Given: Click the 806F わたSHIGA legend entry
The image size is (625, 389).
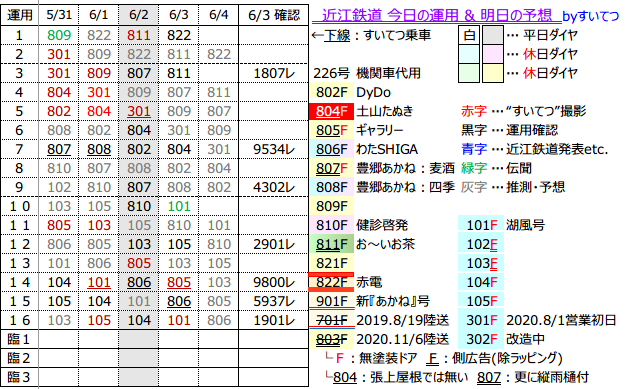Looking at the screenshot, I should coord(364,149).
